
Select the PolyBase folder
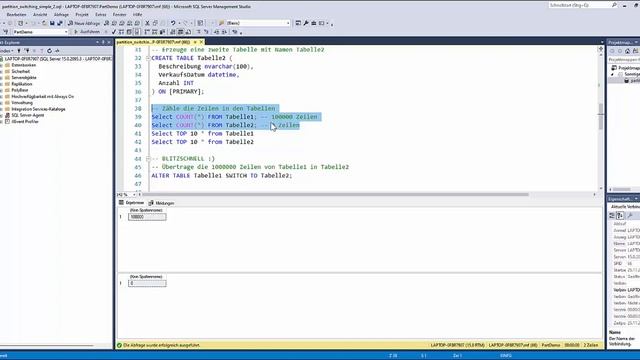pos(20,90)
